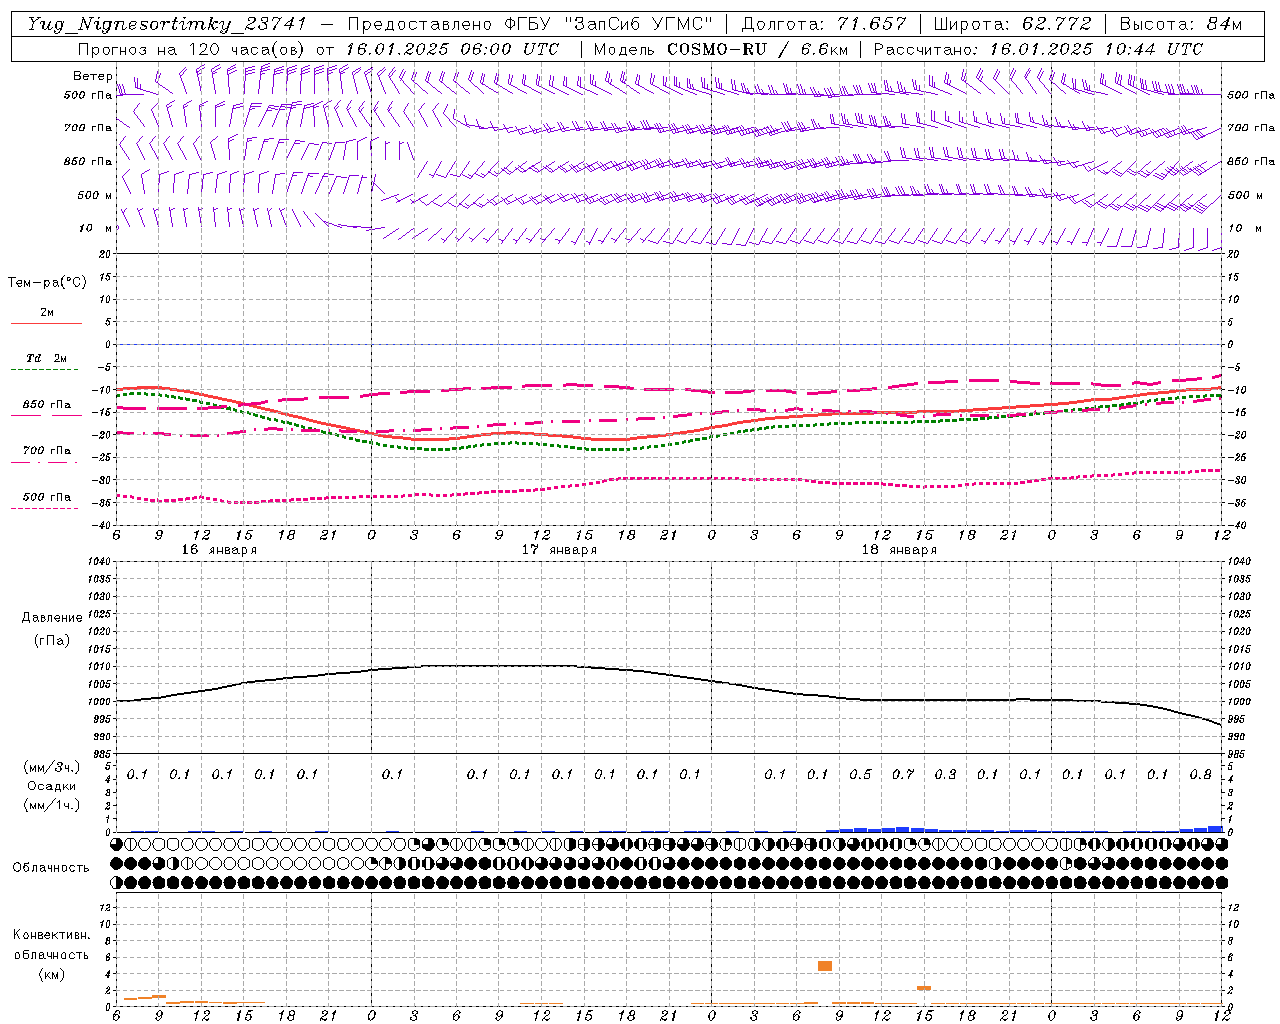Viewport: 1280px width, 1024px height.
Task: Click the Конвективн. облачность panel label
Action: tap(51, 945)
